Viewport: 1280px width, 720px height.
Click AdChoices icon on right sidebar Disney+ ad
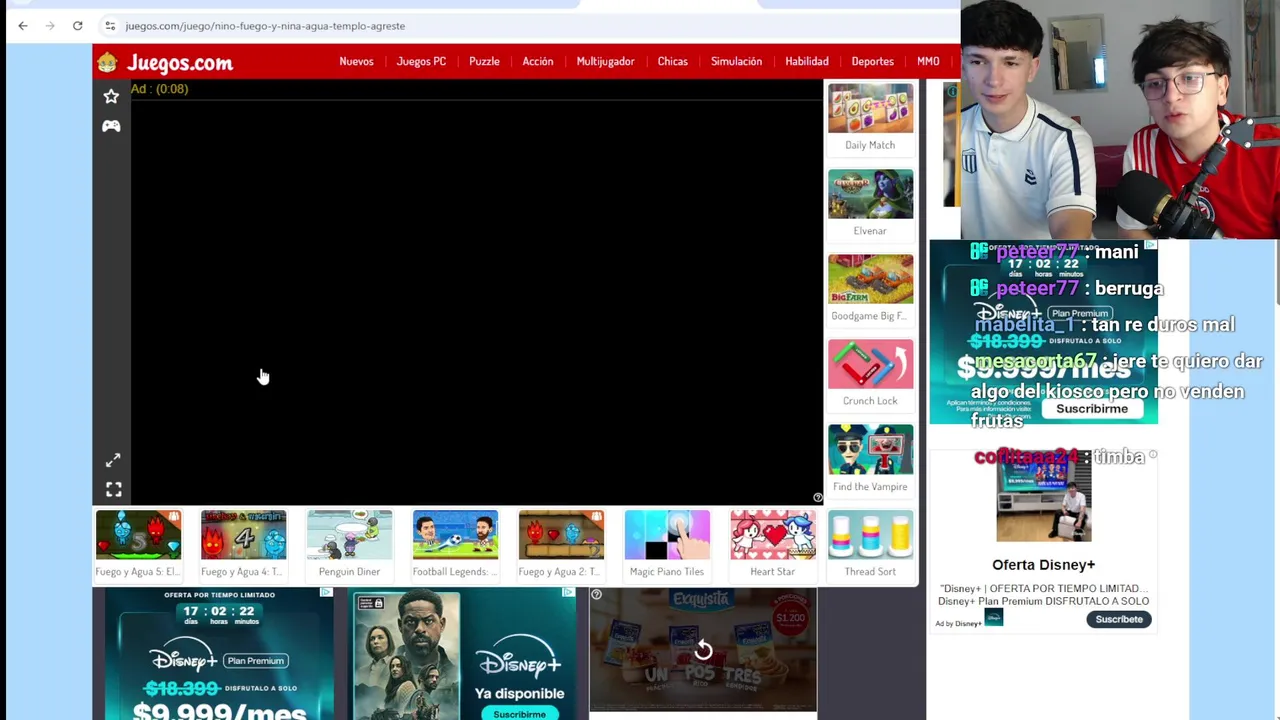pyautogui.click(x=1151, y=245)
